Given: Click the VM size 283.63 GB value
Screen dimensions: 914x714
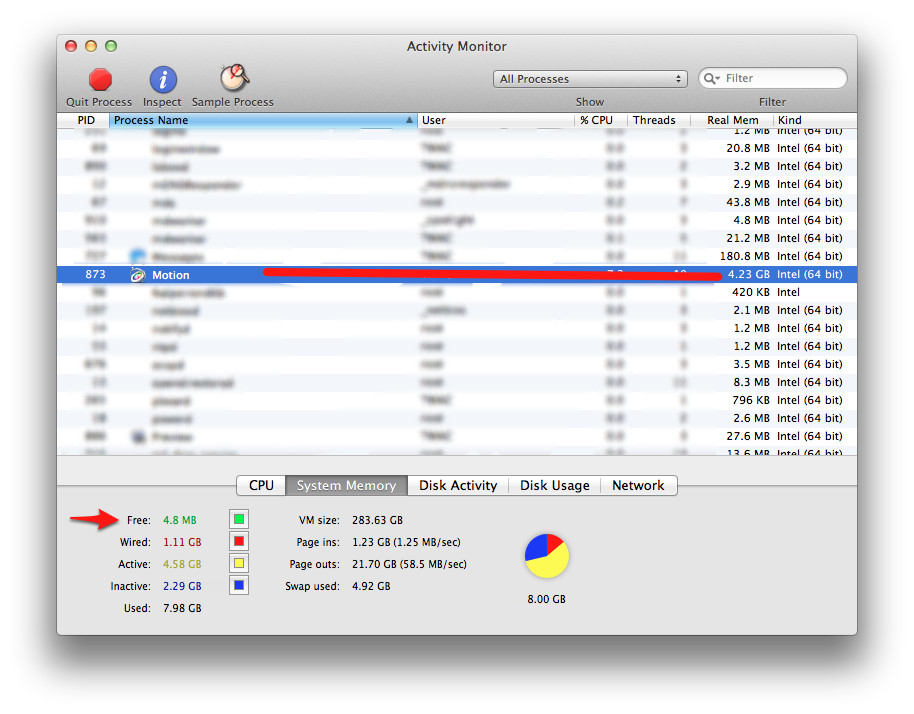Looking at the screenshot, I should pyautogui.click(x=377, y=520).
